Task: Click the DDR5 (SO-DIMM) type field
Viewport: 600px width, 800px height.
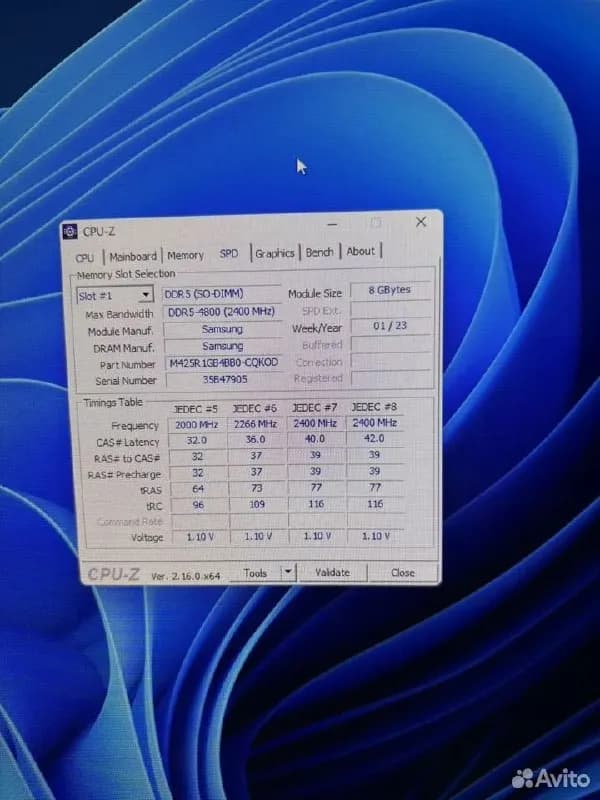Action: coord(221,294)
